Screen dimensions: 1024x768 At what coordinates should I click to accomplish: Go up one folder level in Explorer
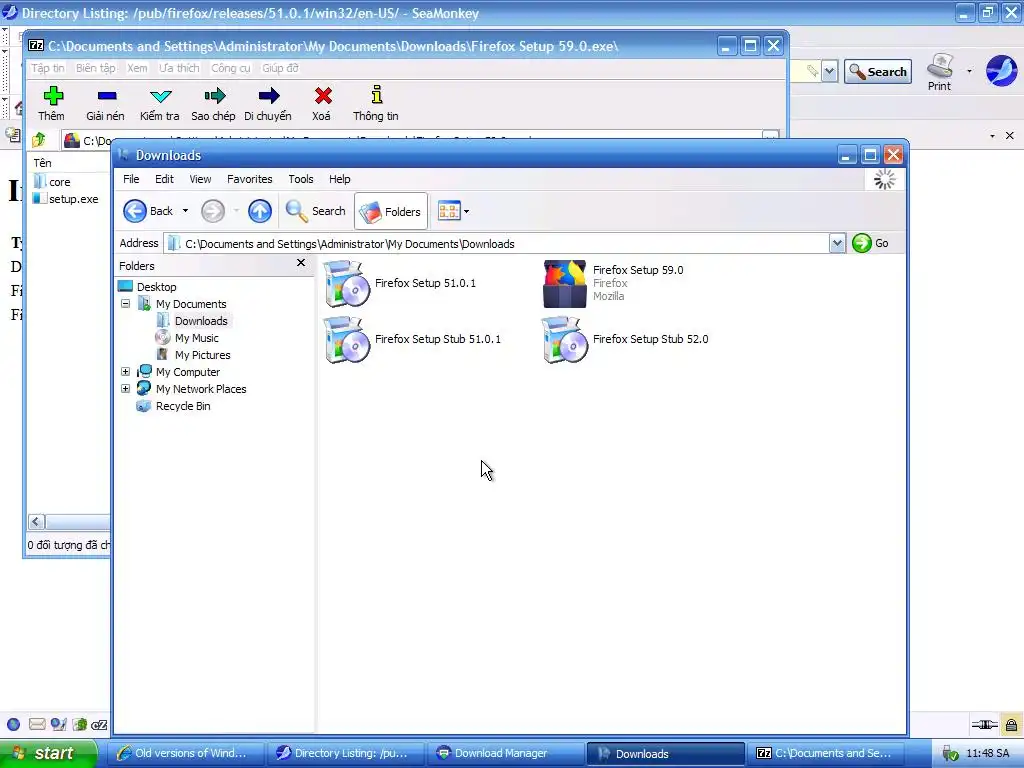click(x=259, y=211)
